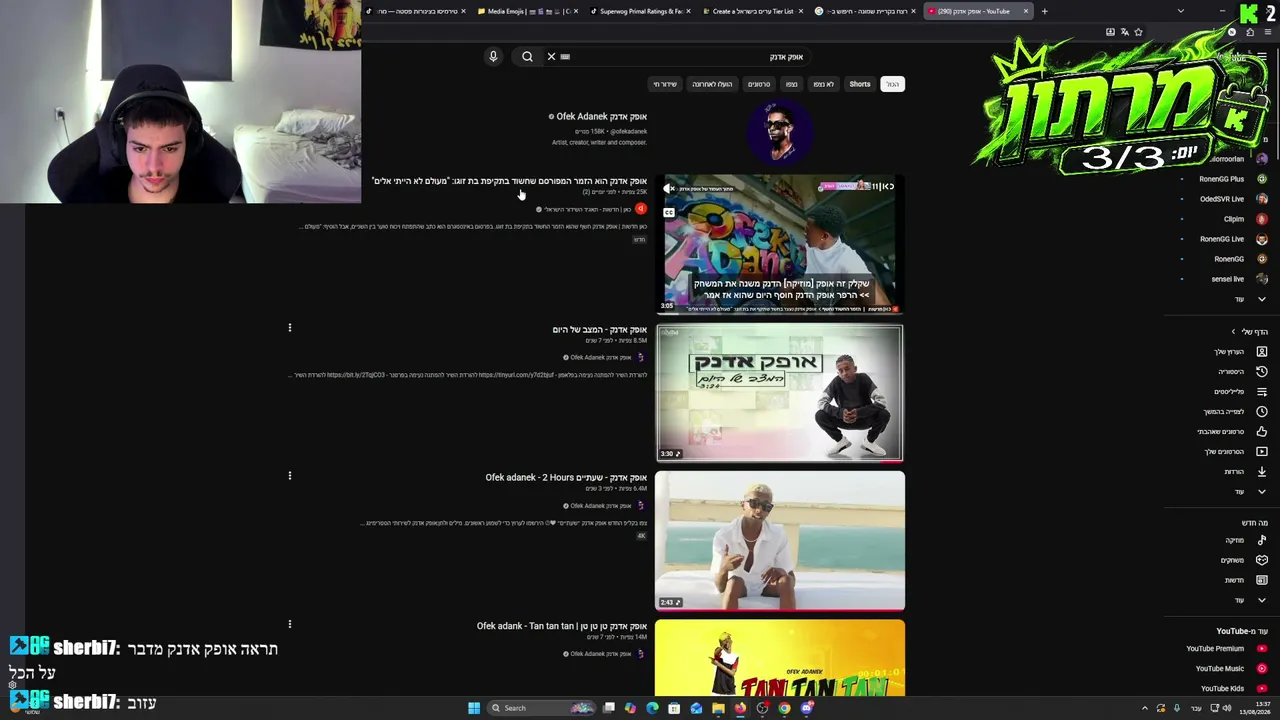Open News explore icon in sidebar
The width and height of the screenshot is (1280, 720).
[1262, 580]
